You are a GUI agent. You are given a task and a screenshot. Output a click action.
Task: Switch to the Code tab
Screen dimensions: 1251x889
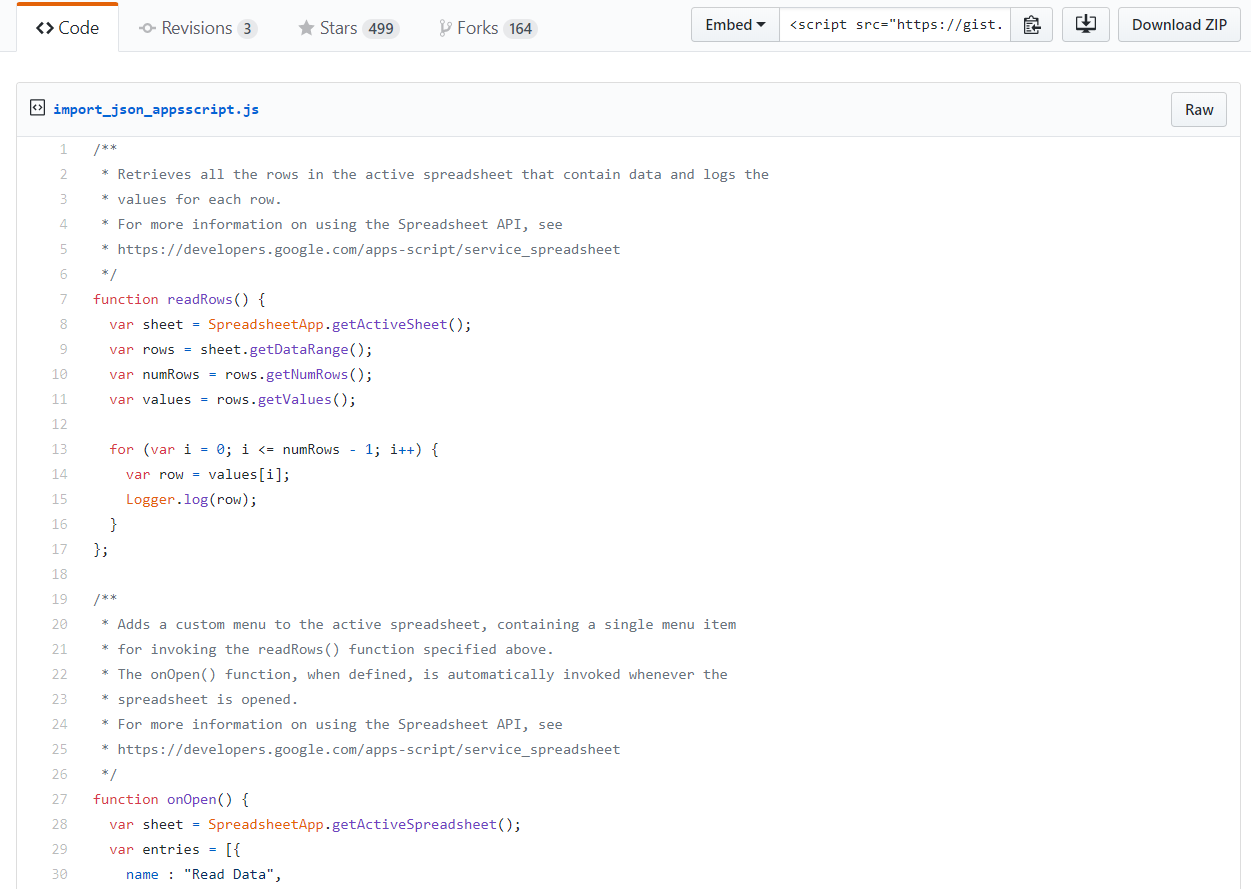pos(68,28)
